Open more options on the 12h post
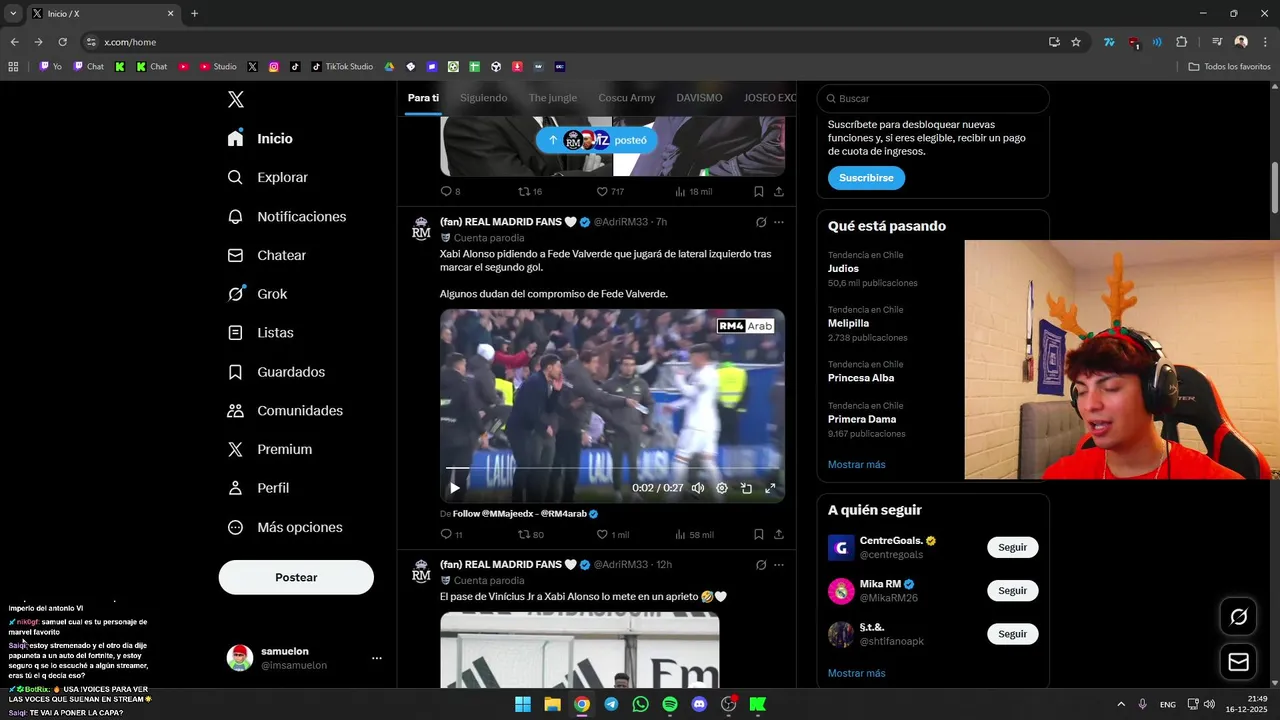 (779, 565)
